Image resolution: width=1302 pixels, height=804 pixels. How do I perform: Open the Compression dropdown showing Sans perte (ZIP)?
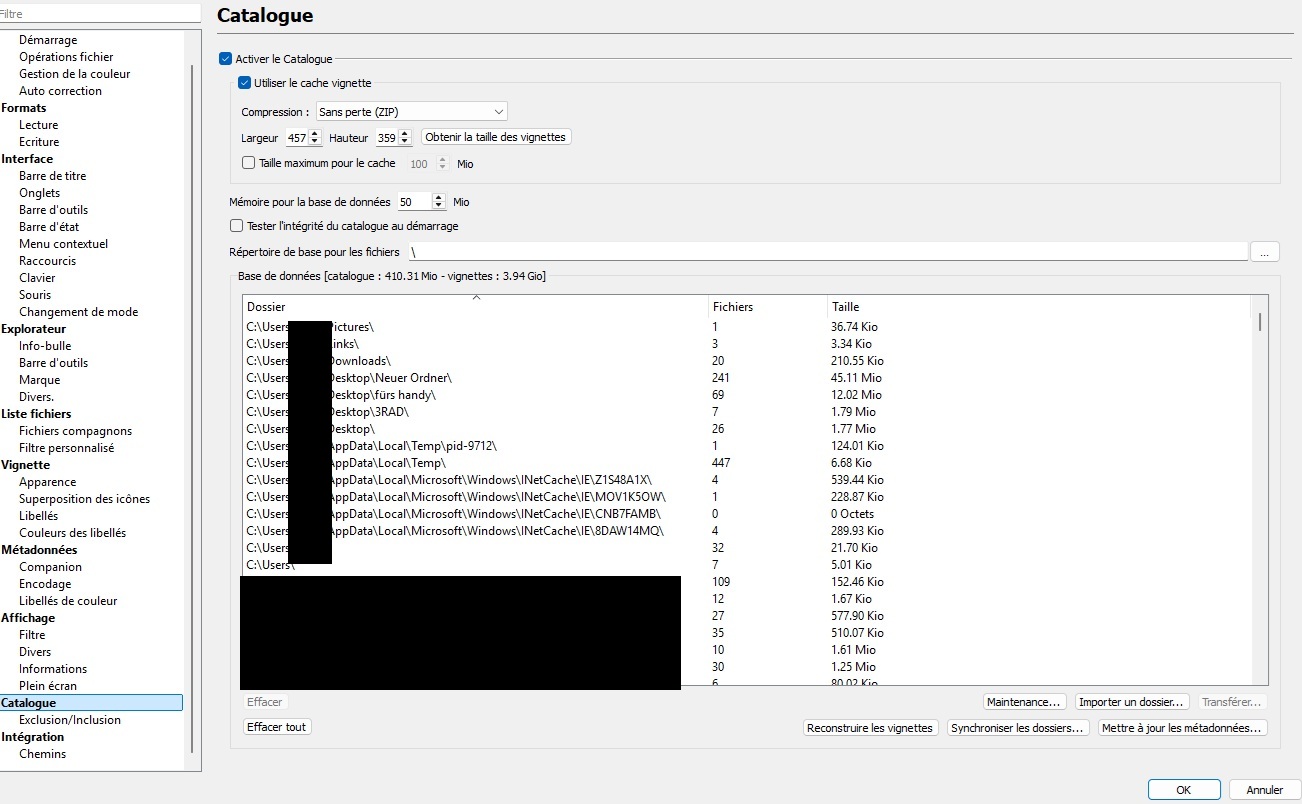pyautogui.click(x=411, y=111)
